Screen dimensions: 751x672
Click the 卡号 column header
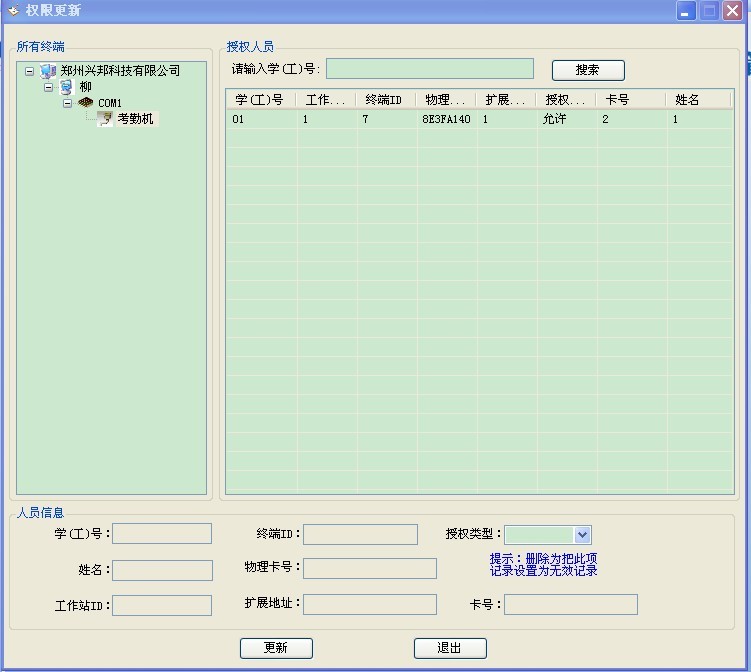(x=632, y=100)
